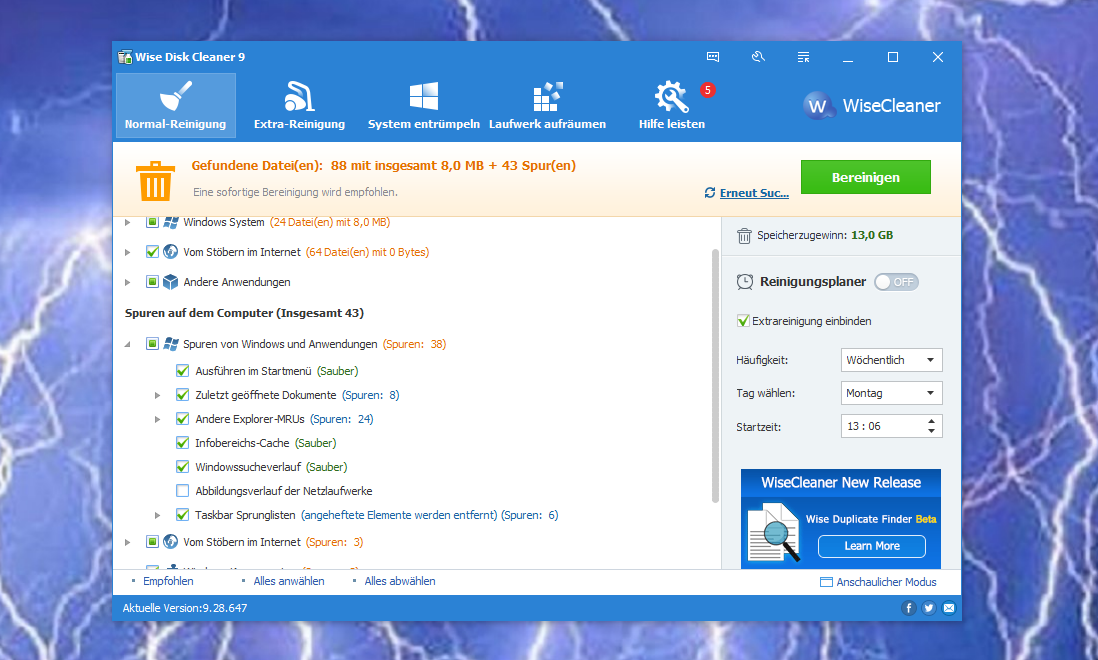Screen dimensions: 1098x660
Task: Click Alles abwählen
Action: (400, 581)
